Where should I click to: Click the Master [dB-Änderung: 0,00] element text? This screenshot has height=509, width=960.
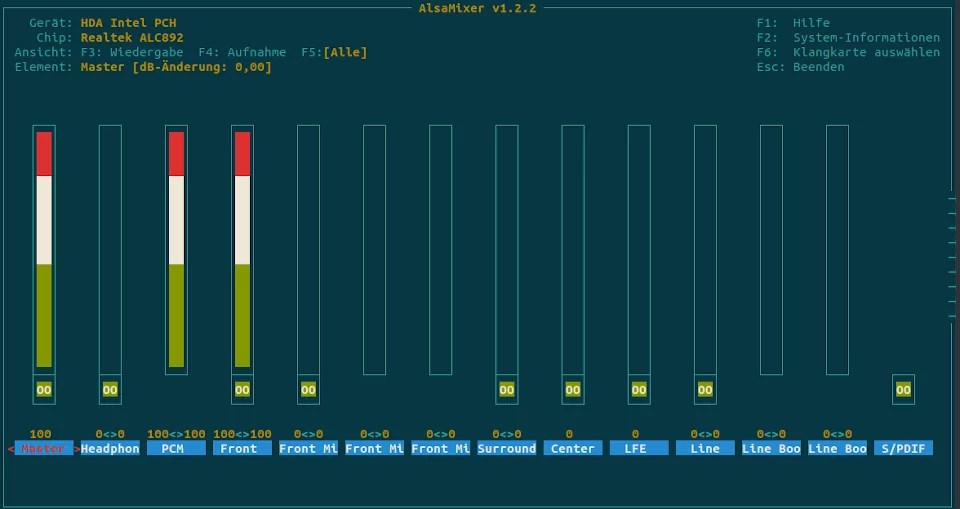[176, 67]
